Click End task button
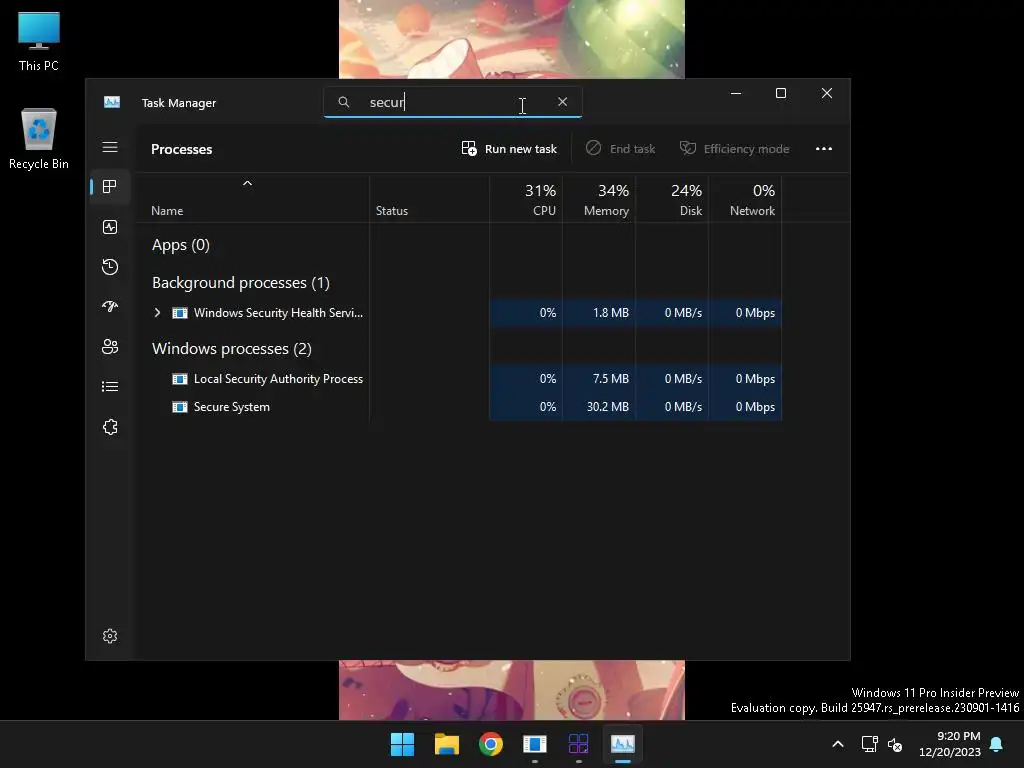Image resolution: width=1024 pixels, height=768 pixels. 620,149
